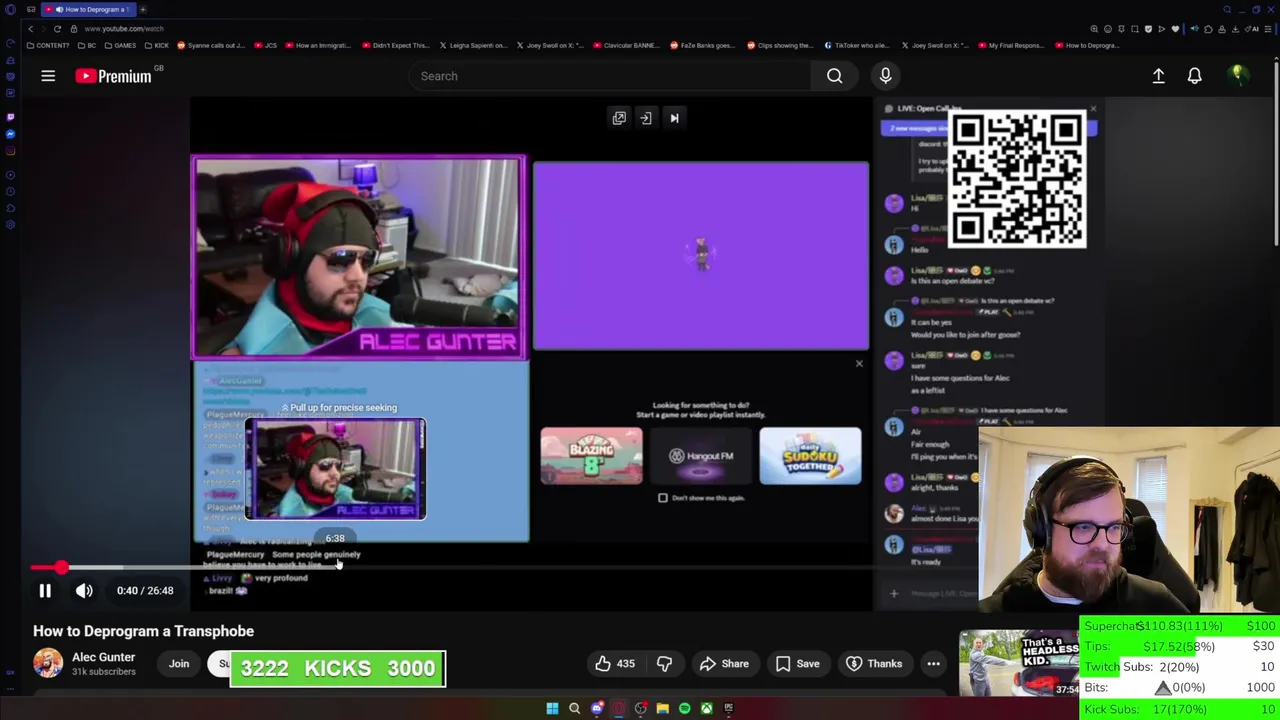Pause the video

45,591
